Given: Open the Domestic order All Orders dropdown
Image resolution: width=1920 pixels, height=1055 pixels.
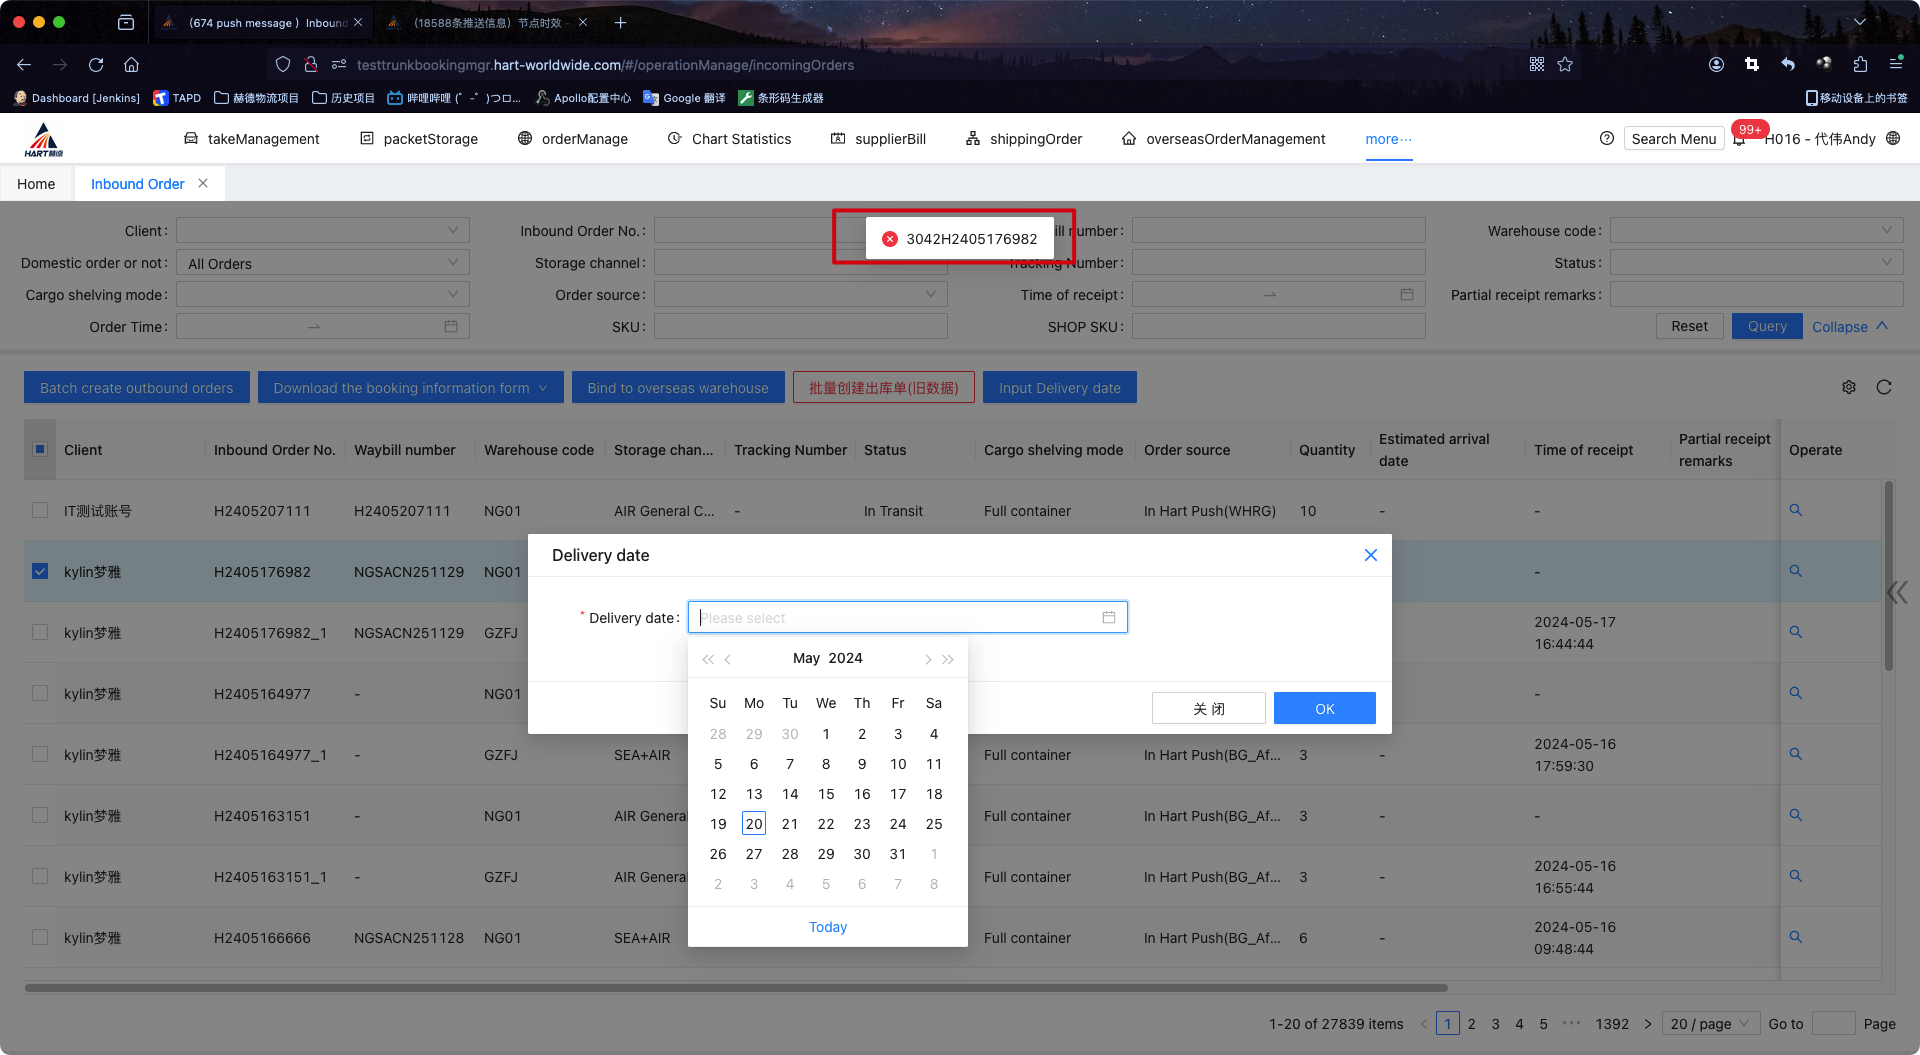Looking at the screenshot, I should 322,263.
